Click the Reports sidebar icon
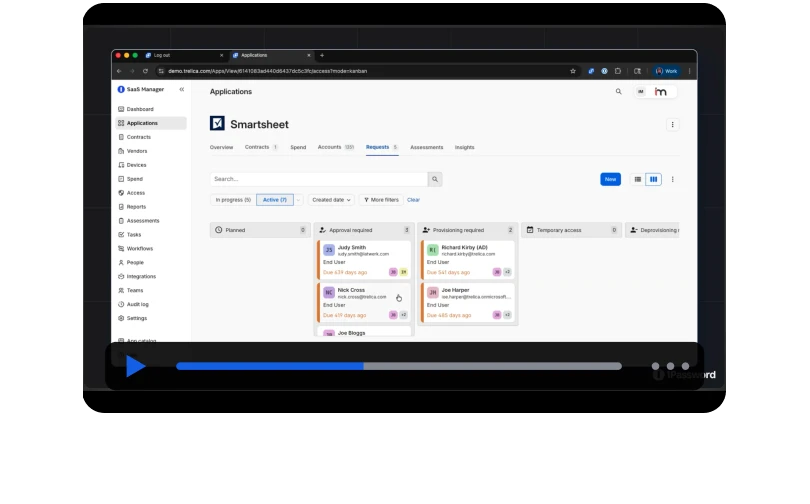 pyautogui.click(x=121, y=207)
